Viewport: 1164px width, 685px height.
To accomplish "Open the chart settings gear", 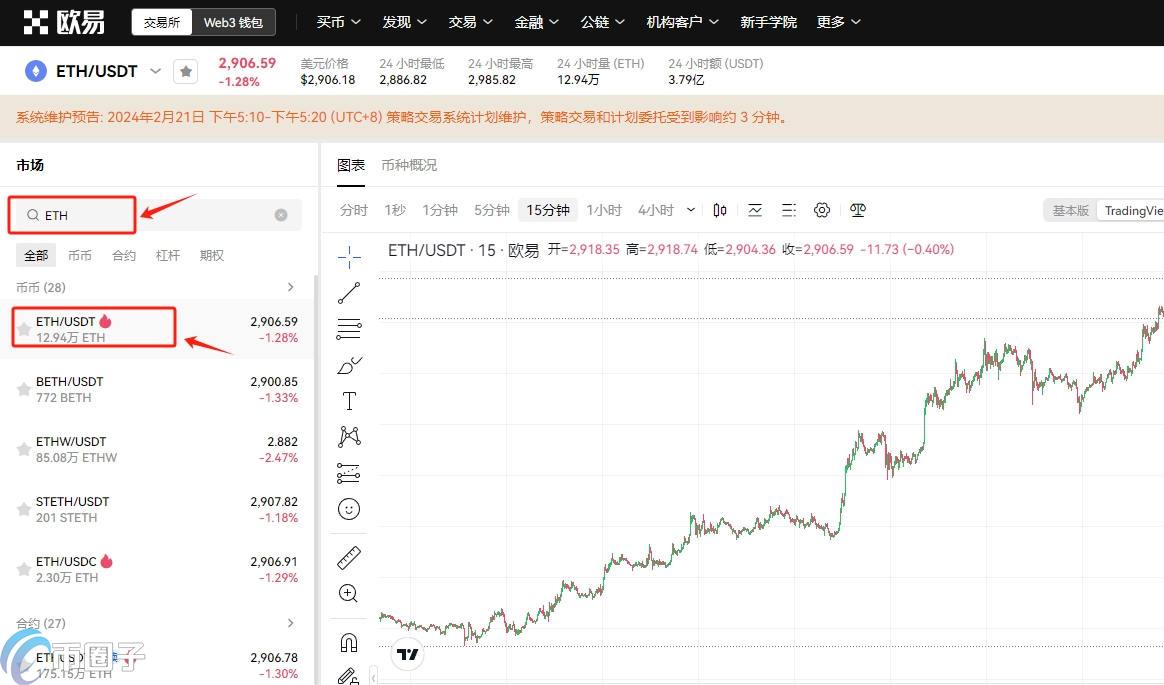I will 822,210.
